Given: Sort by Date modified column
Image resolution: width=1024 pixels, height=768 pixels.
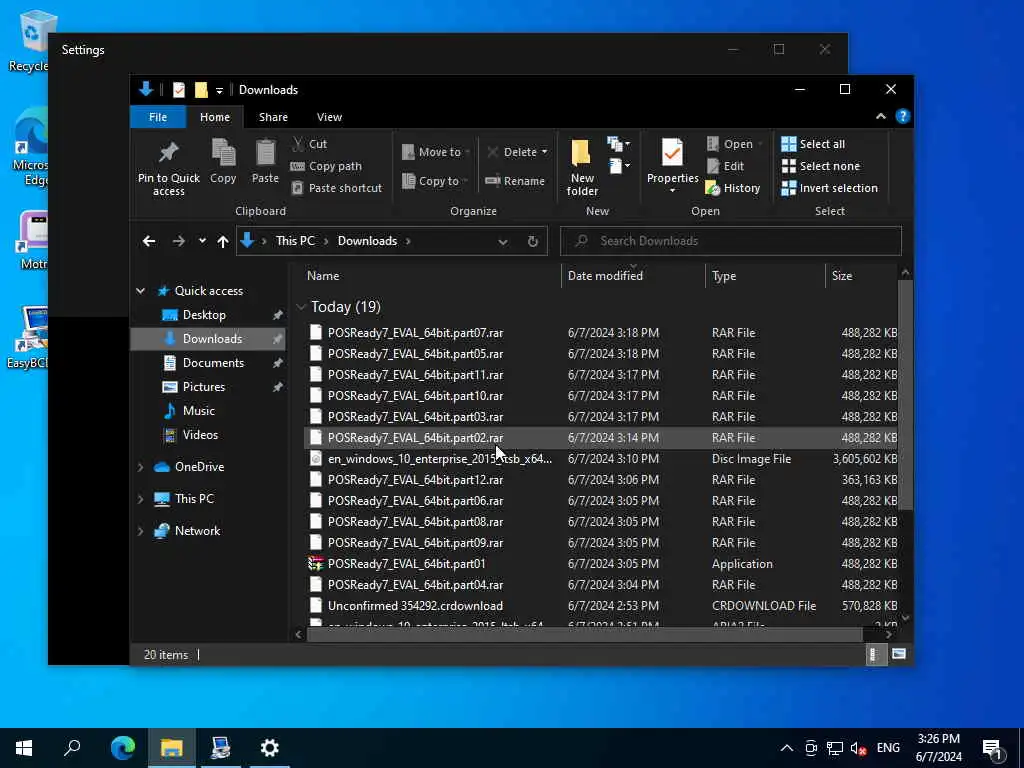Looking at the screenshot, I should point(633,276).
